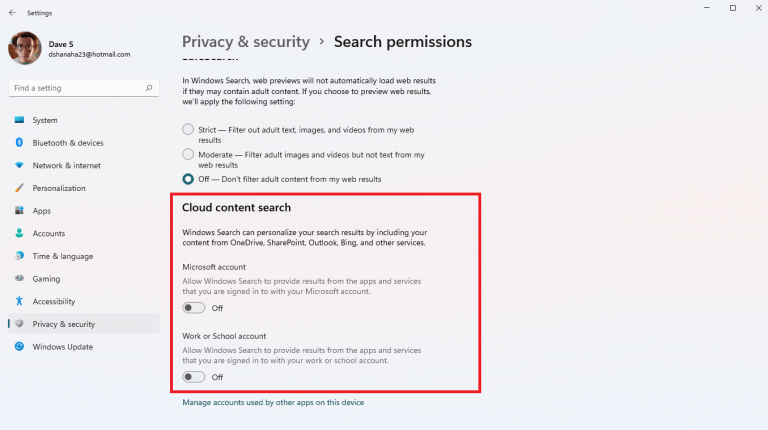768x430 pixels.
Task: Select the Off SafeSearch radio option
Action: point(188,179)
